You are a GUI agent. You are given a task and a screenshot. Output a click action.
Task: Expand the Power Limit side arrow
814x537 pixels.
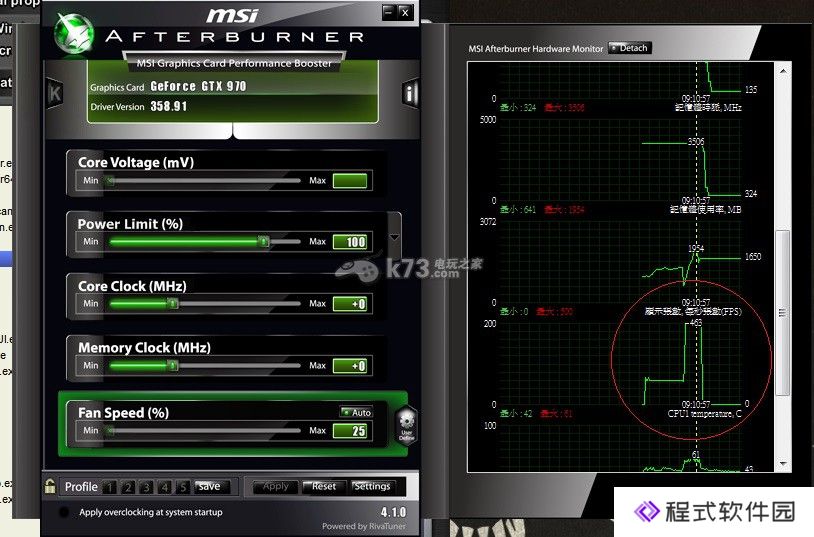(395, 237)
